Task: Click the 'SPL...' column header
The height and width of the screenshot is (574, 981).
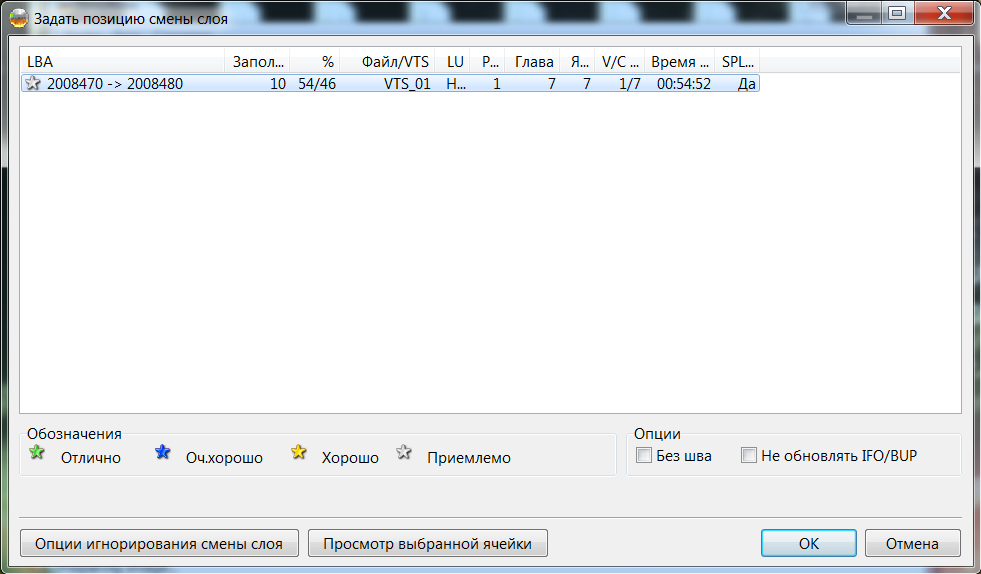Action: click(x=737, y=62)
